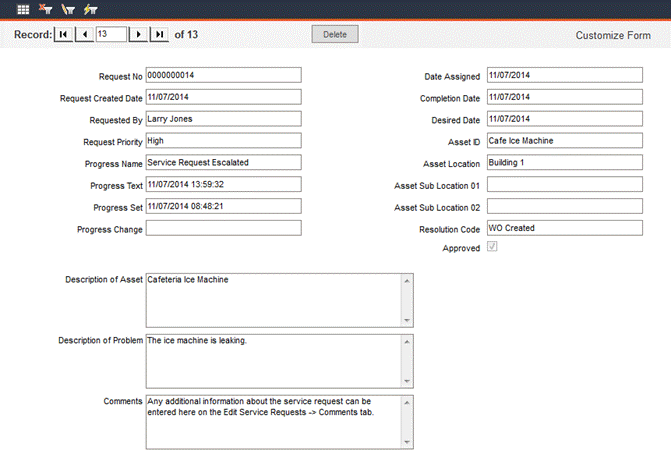Click the Delete button
This screenshot has width=671, height=451.
click(334, 34)
